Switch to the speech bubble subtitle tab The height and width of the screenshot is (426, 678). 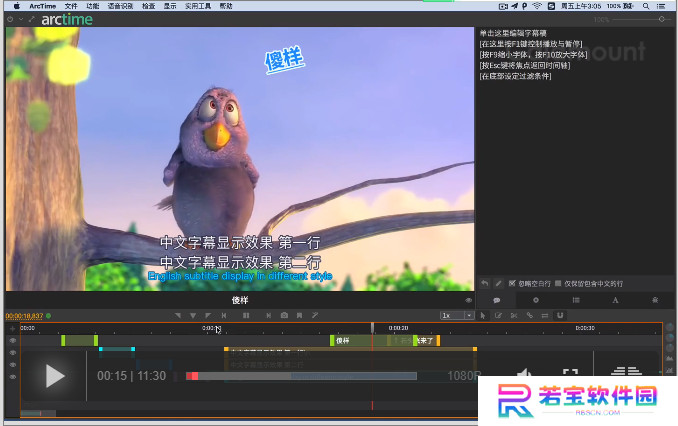point(496,300)
